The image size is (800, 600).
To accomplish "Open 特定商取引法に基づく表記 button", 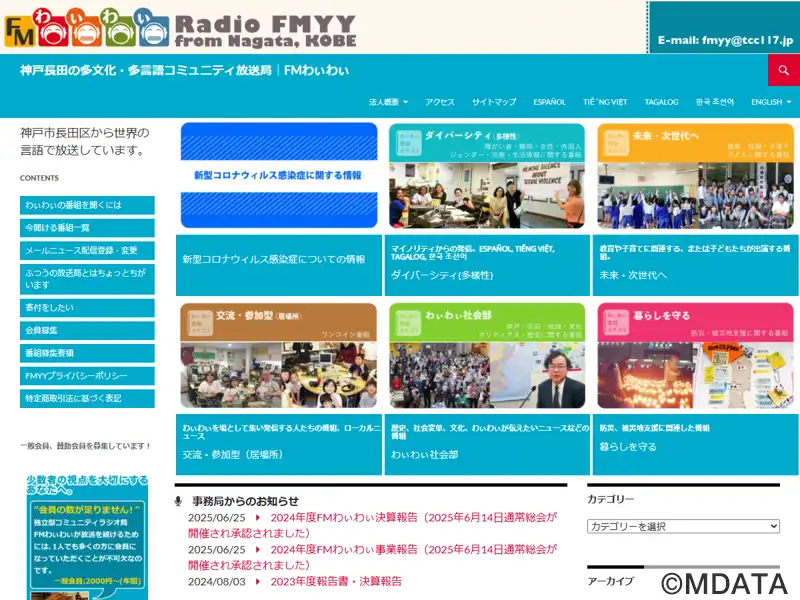I will click(x=87, y=398).
